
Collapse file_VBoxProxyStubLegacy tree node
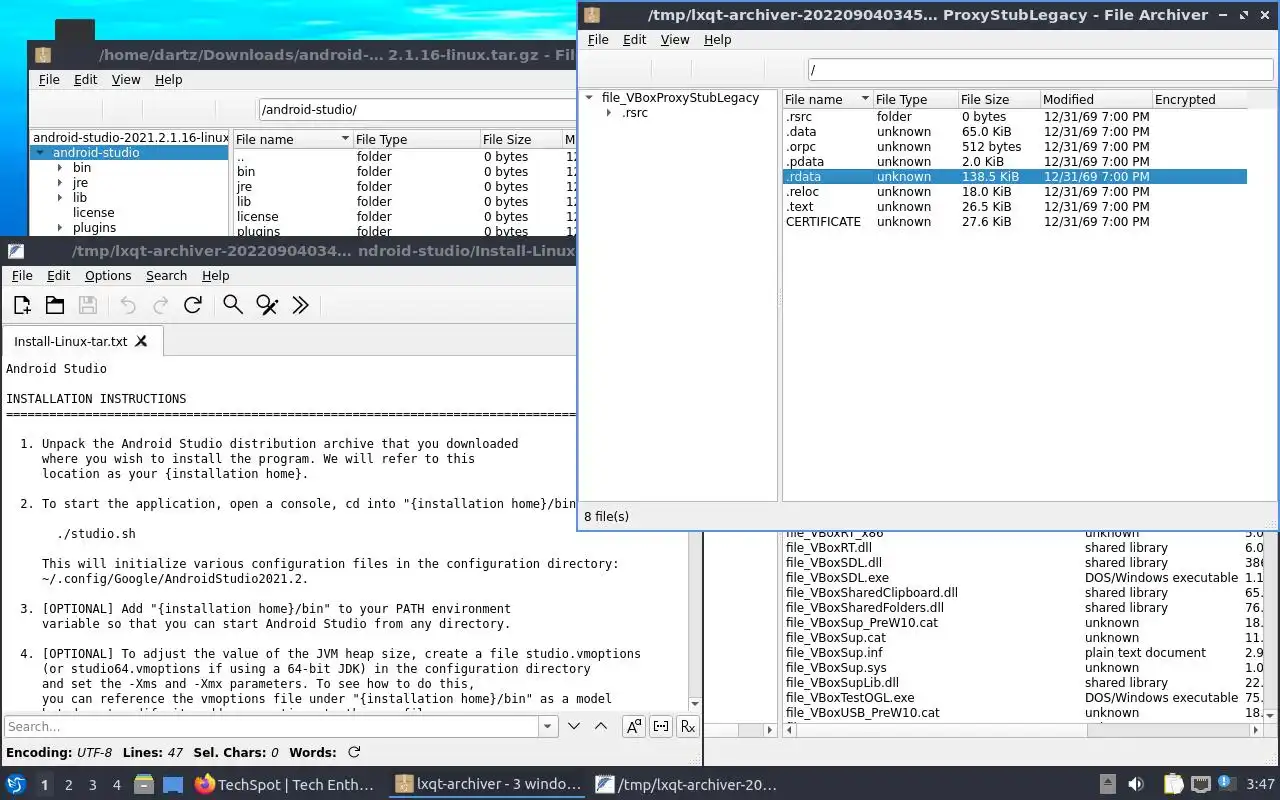(591, 98)
